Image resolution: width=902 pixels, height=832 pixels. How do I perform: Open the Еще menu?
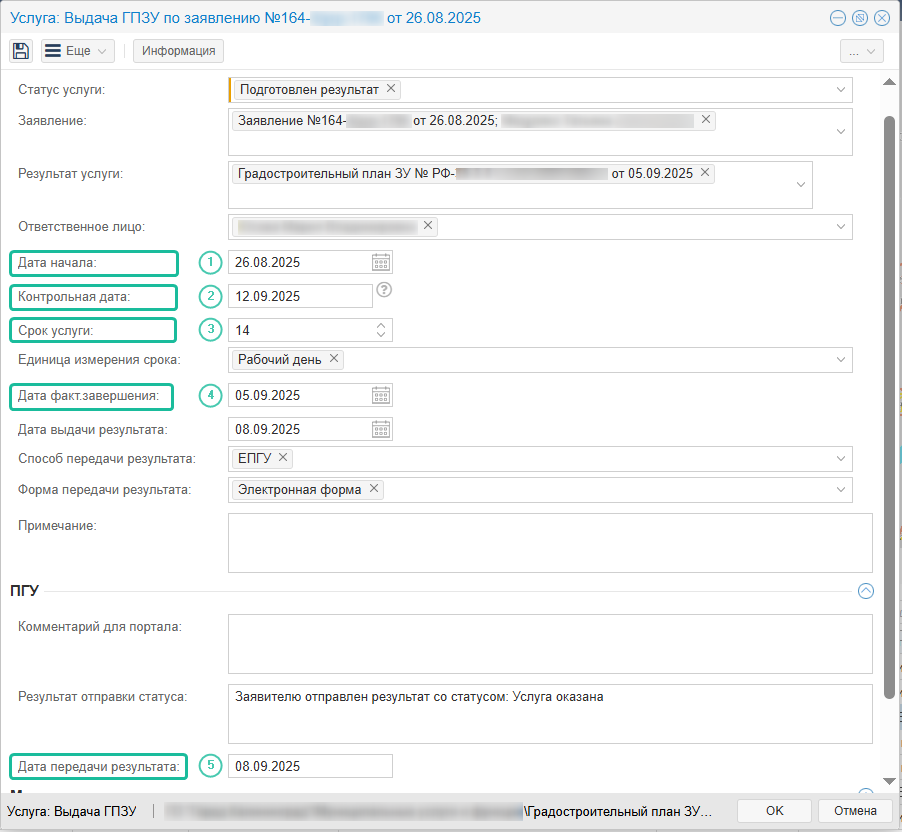coord(78,51)
